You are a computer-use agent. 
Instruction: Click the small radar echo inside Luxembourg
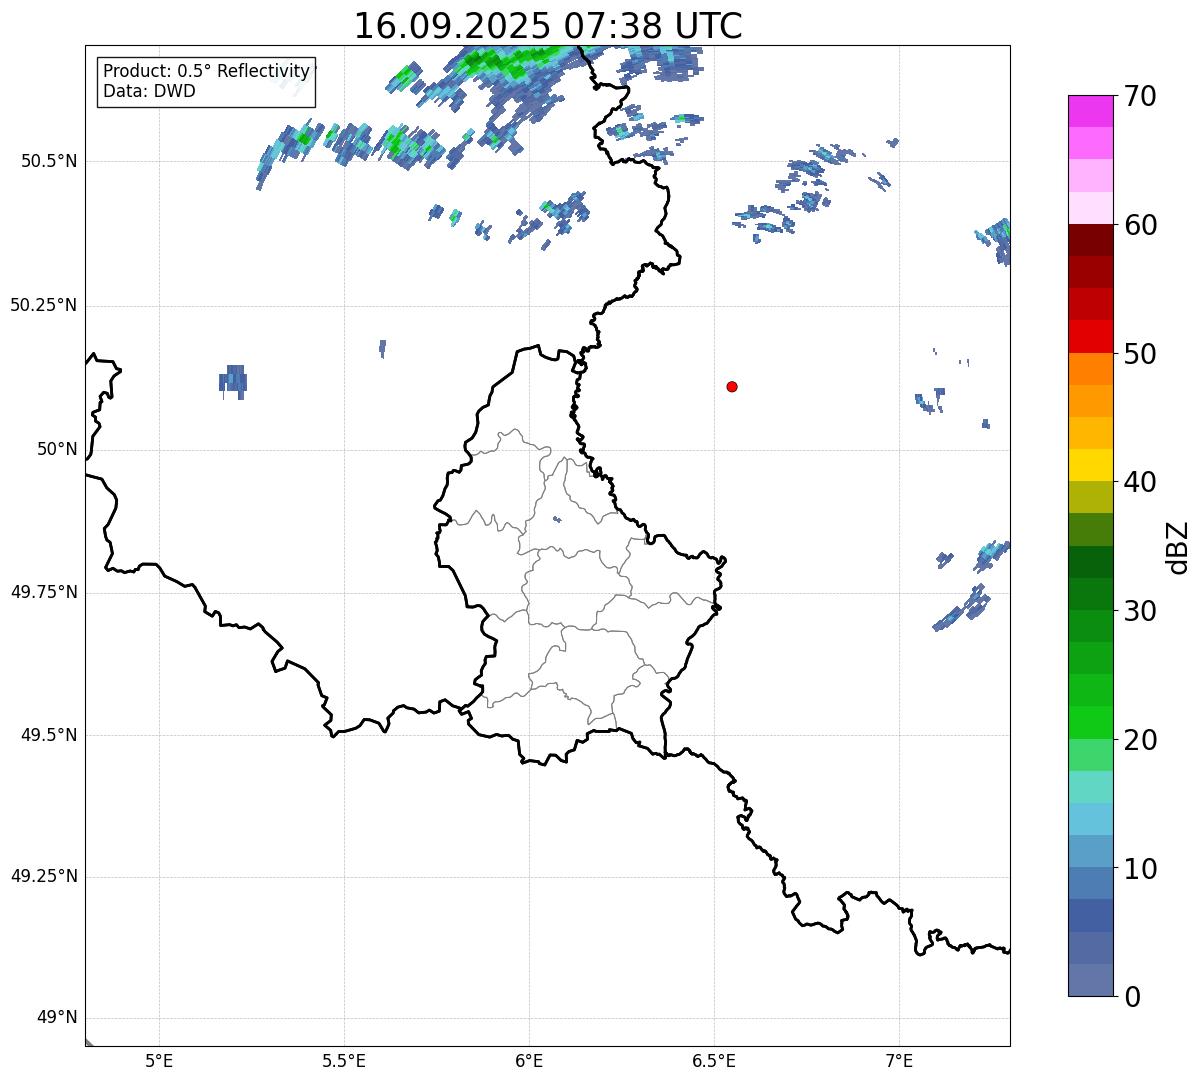coord(557,519)
